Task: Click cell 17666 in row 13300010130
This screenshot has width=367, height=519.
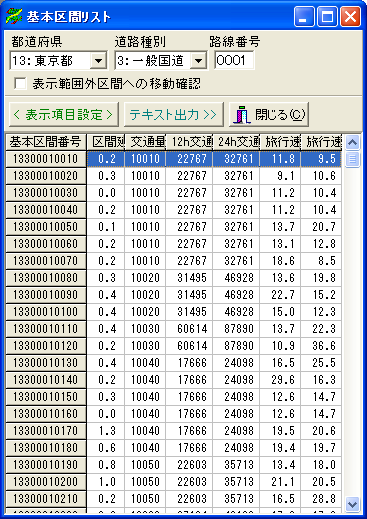Action: pyautogui.click(x=189, y=363)
